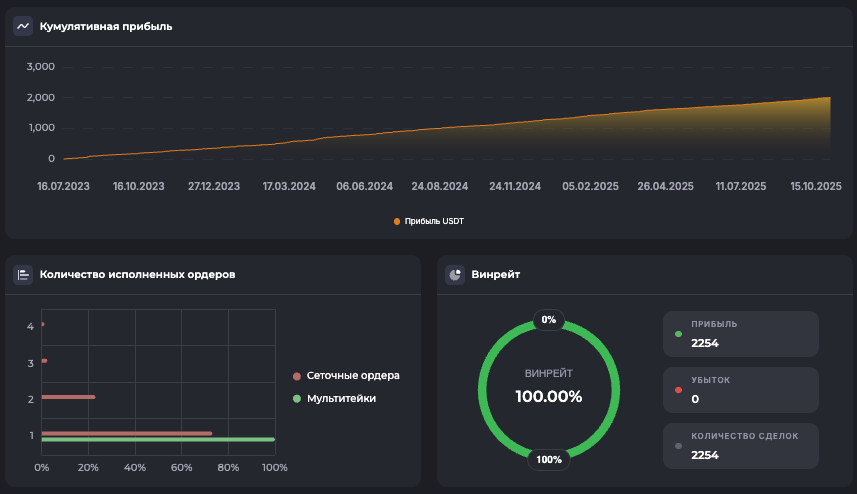Click the 100% badge below the winrate donut
This screenshot has width=857, height=494.
pyautogui.click(x=548, y=460)
